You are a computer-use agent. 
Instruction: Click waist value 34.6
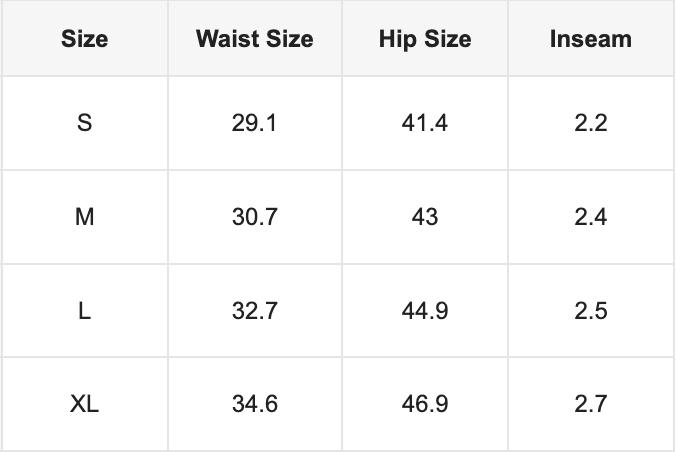click(x=254, y=405)
